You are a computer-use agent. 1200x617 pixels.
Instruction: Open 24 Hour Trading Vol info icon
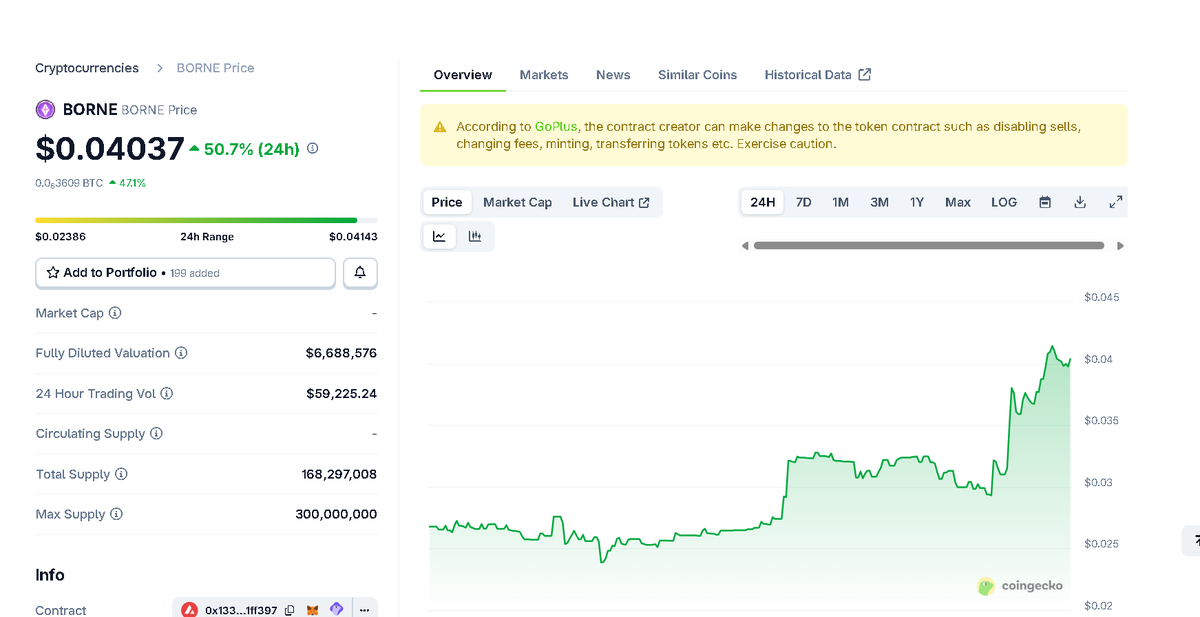pyautogui.click(x=167, y=393)
